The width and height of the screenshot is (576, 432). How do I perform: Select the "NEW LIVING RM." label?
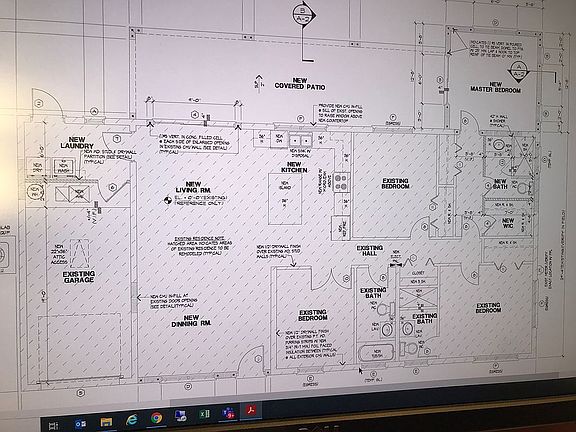tap(193, 187)
